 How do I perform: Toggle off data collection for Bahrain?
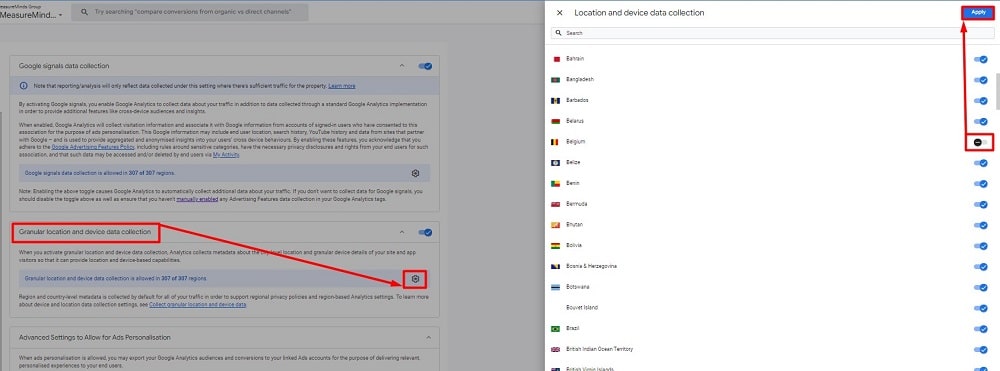click(980, 59)
